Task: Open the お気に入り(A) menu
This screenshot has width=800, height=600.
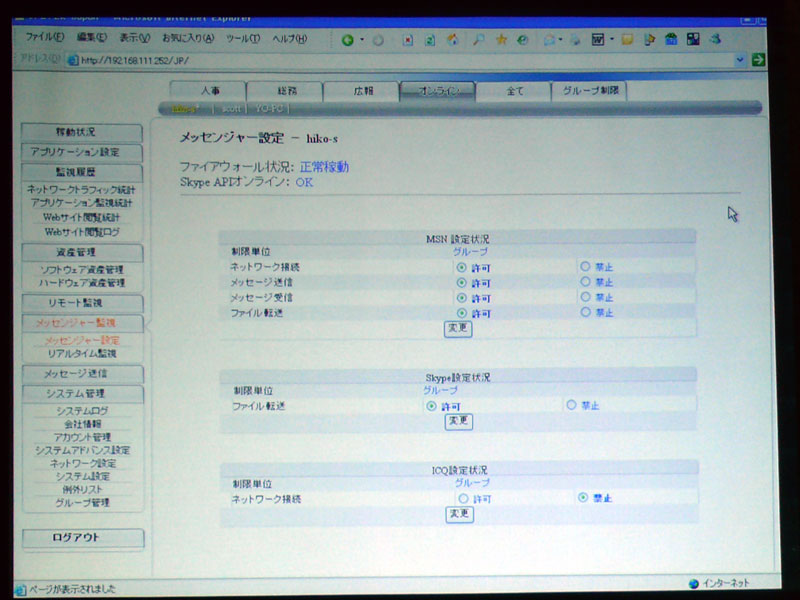Action: click(x=188, y=38)
